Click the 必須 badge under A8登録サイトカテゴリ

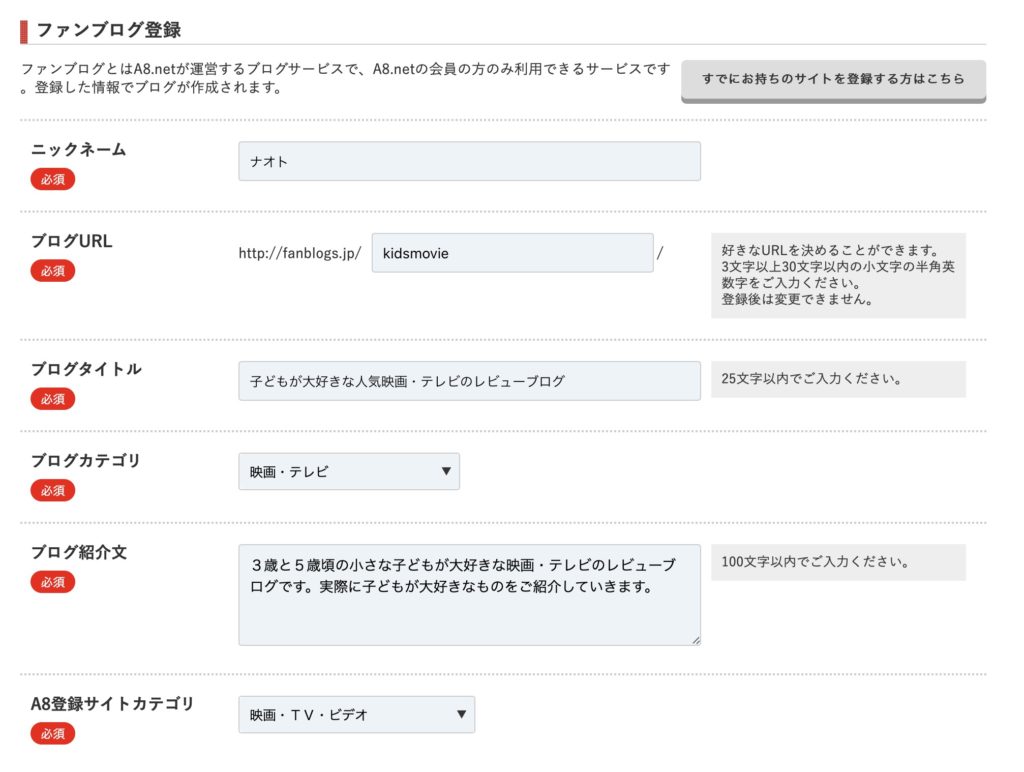[53, 733]
